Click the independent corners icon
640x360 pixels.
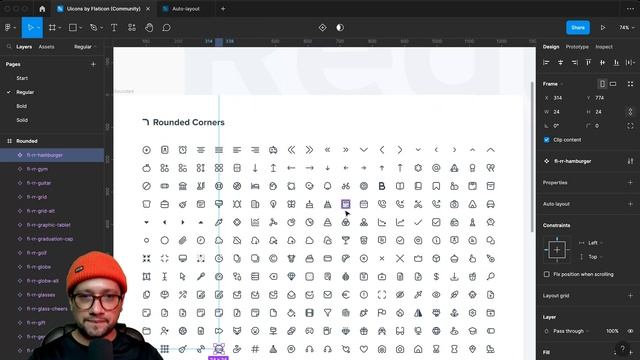point(631,126)
